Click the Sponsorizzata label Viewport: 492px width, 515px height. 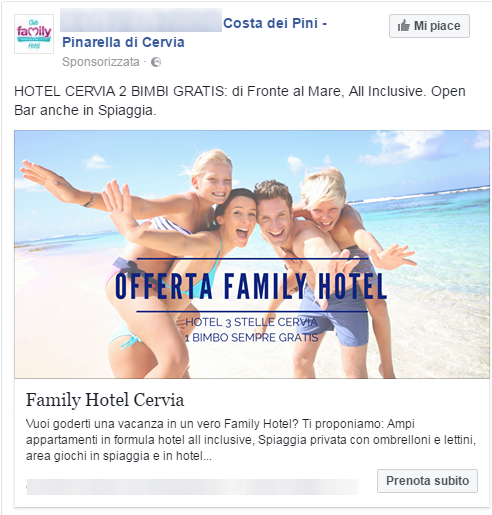[x=101, y=62]
